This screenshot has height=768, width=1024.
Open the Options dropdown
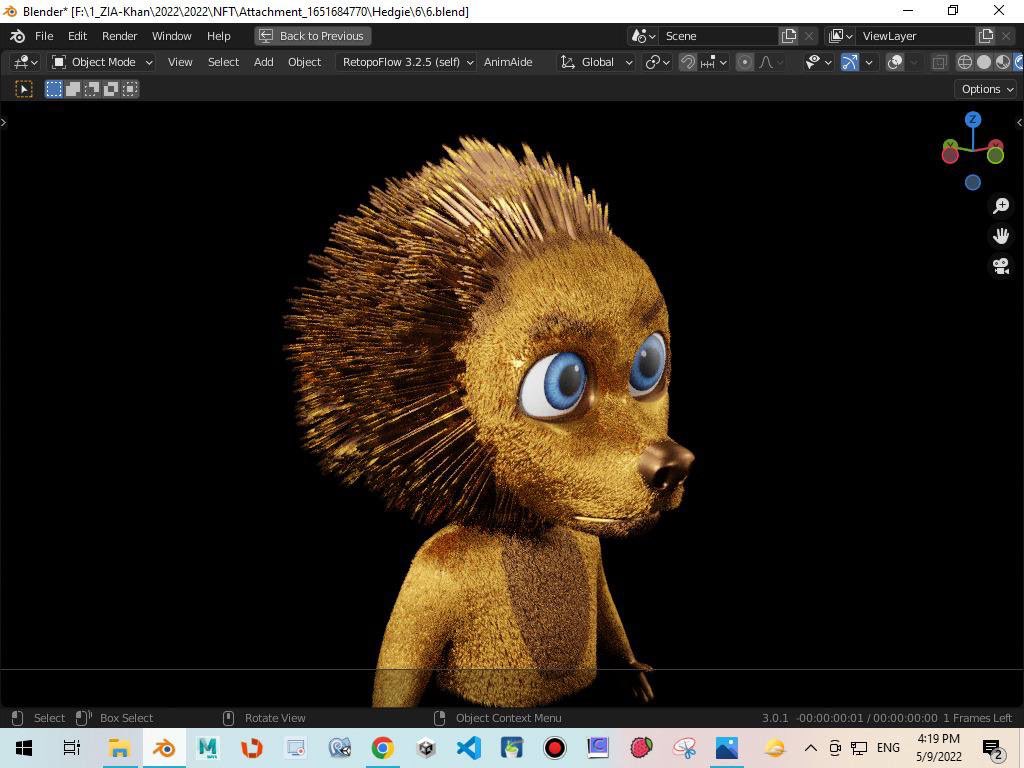(x=986, y=89)
